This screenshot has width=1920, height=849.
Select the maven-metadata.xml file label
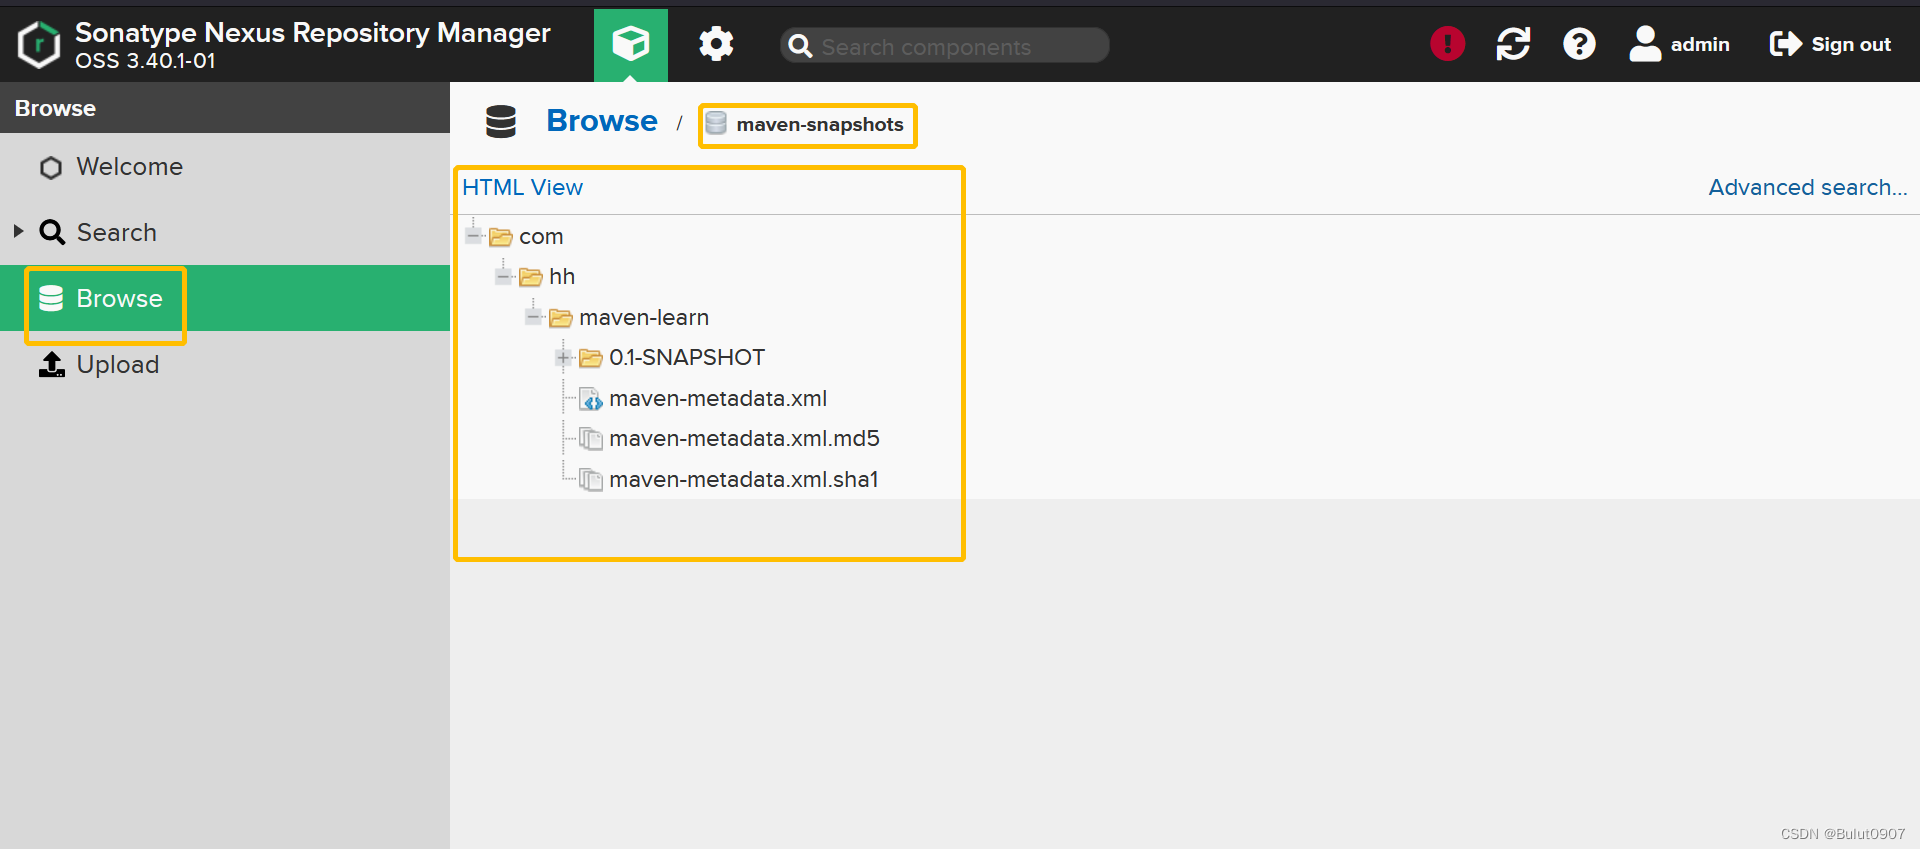pos(718,399)
